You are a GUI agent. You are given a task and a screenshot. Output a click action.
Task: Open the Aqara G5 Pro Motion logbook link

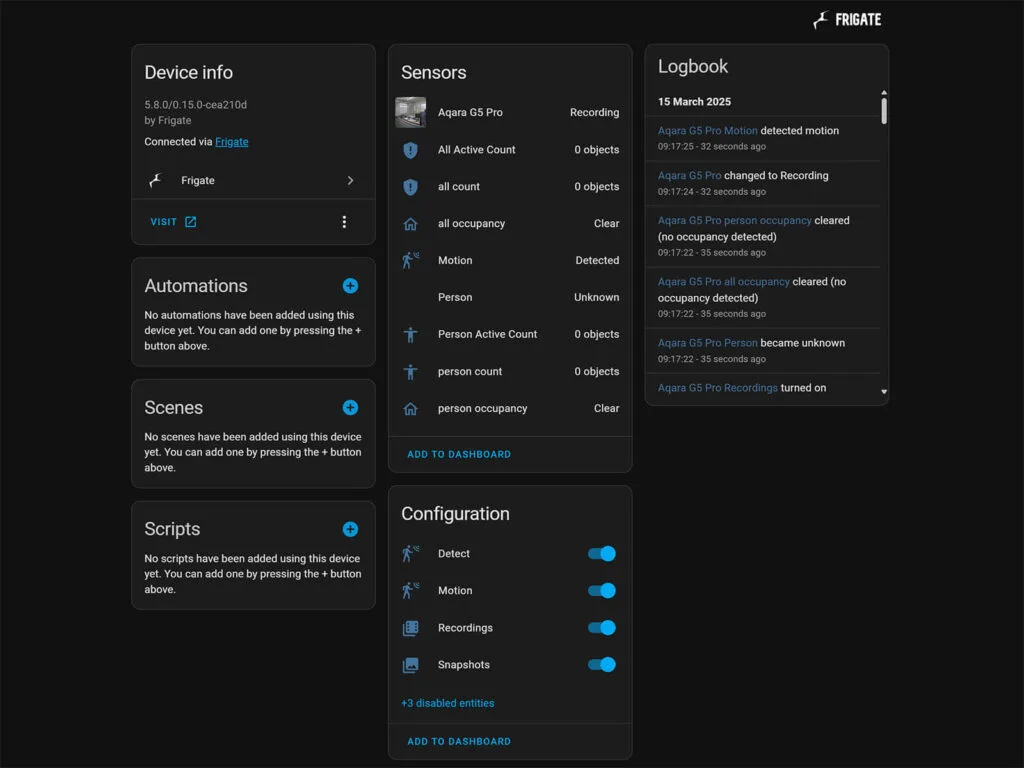coord(707,131)
